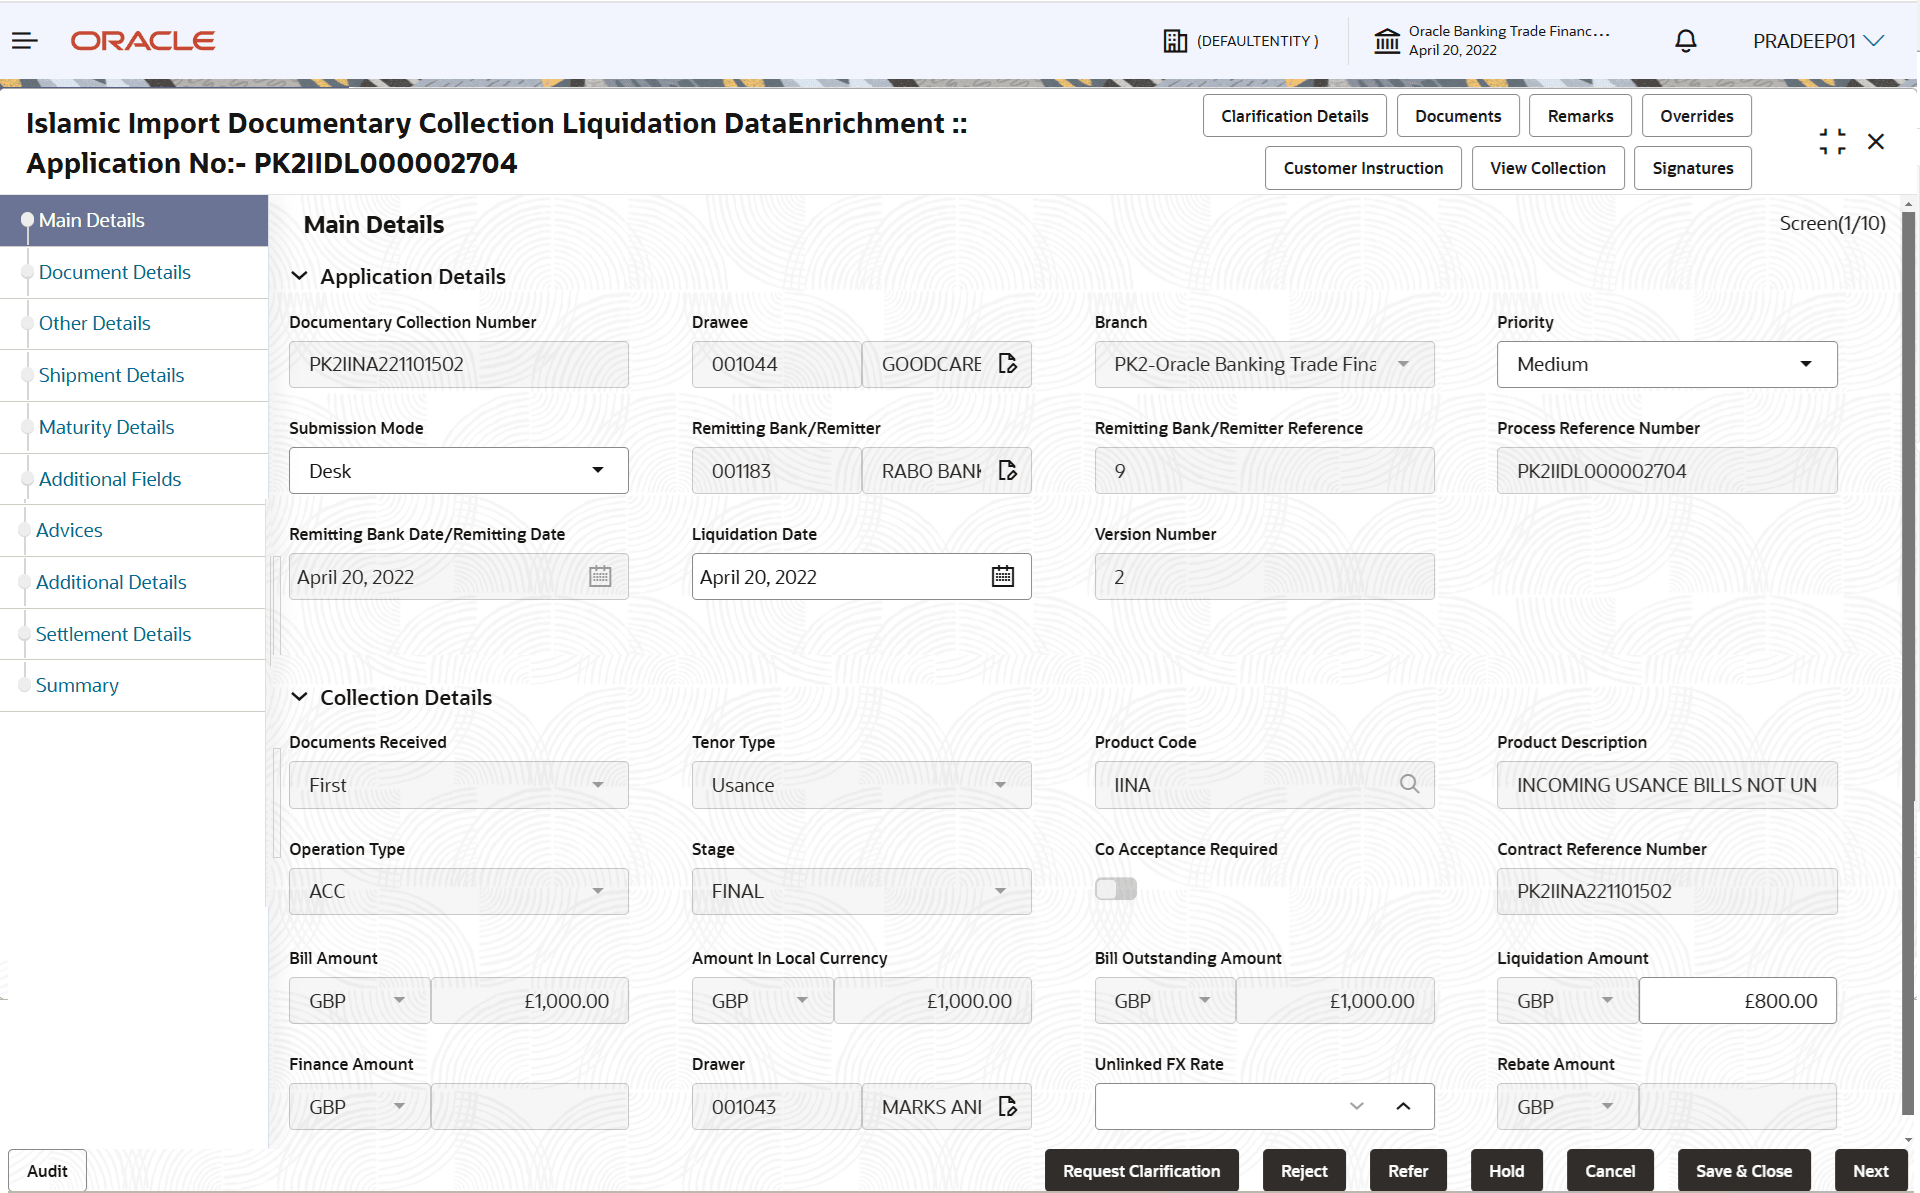This screenshot has width=1920, height=1193.
Task: Click the Liquidation Amount input field
Action: pos(1737,1000)
